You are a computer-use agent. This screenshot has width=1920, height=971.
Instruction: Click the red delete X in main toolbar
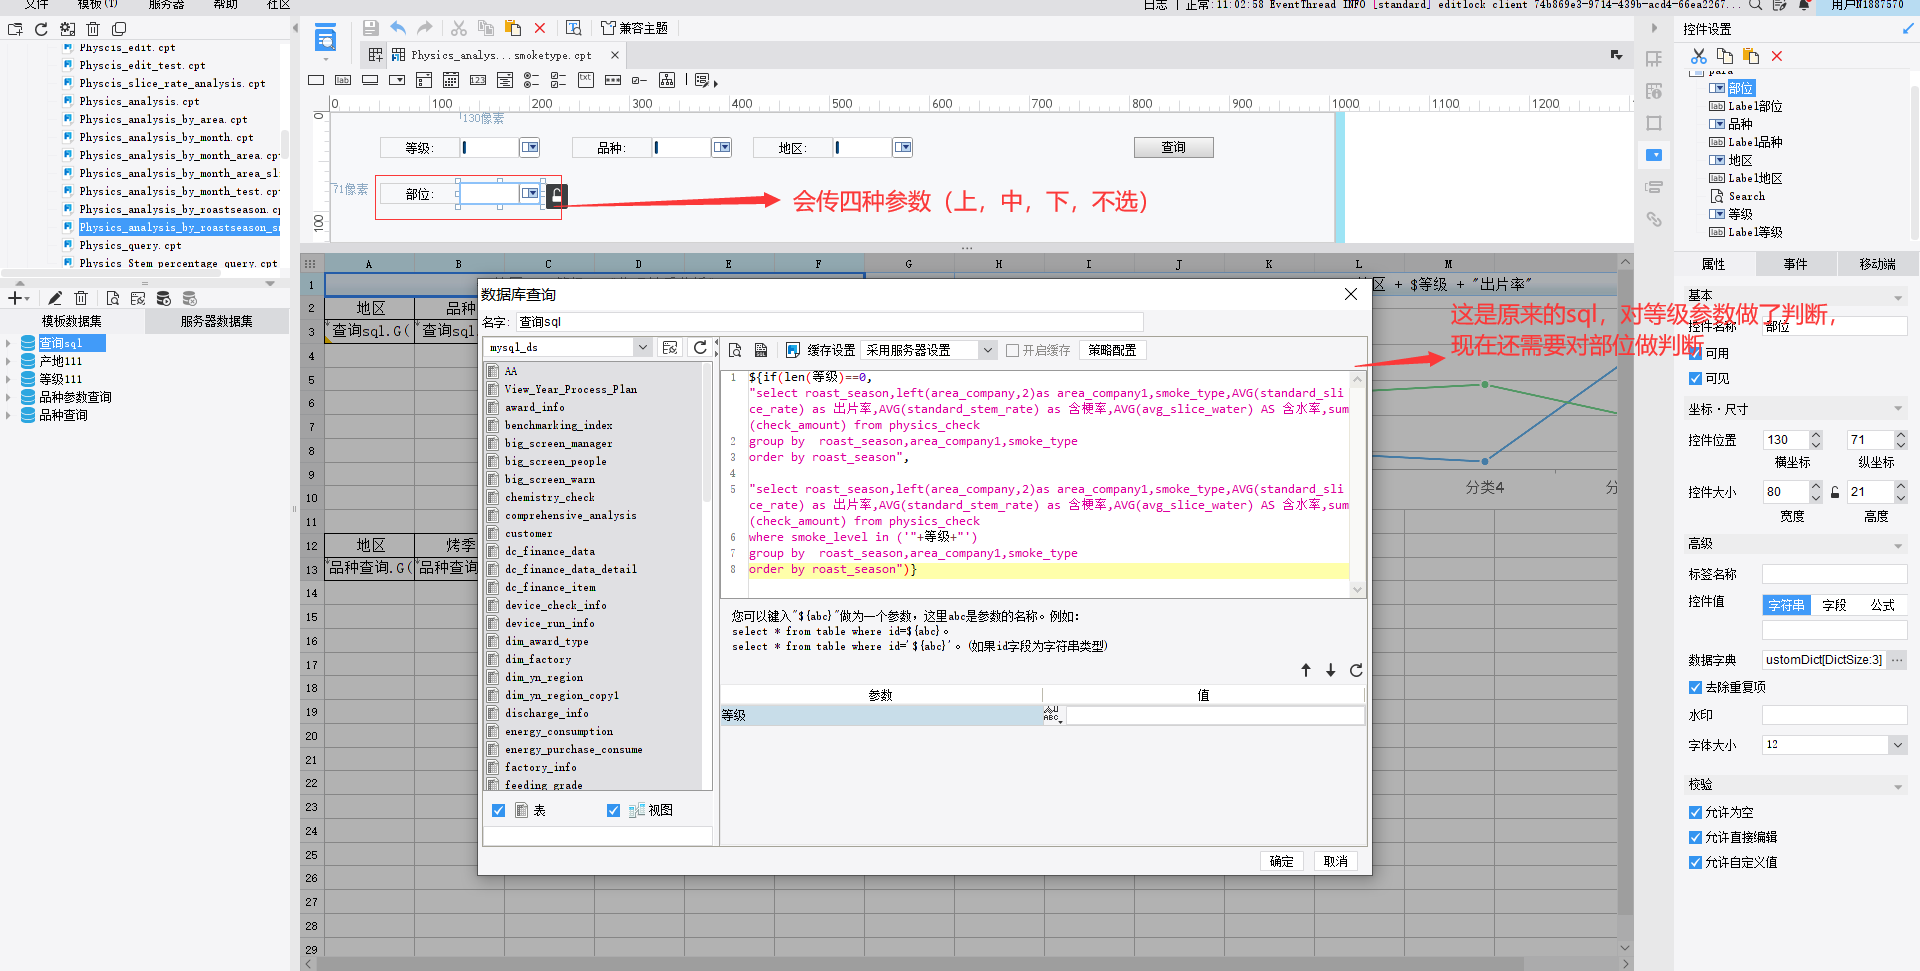pyautogui.click(x=540, y=28)
